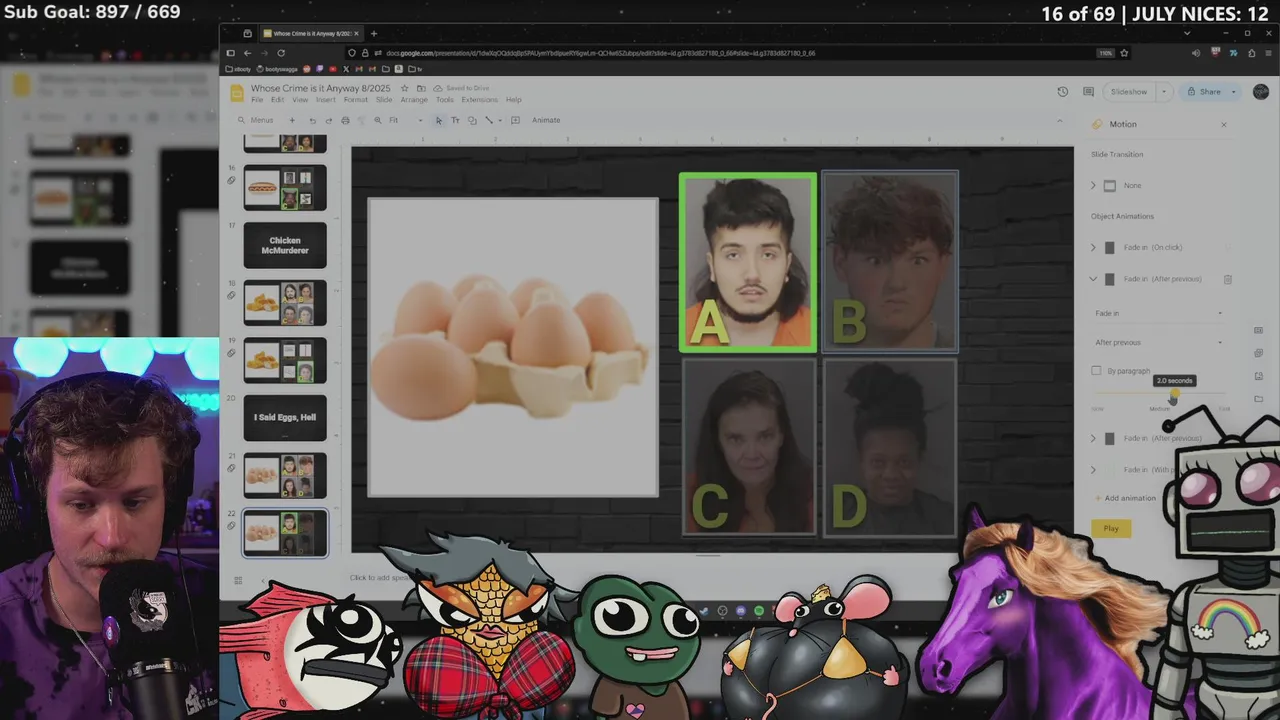Open the Insert menu
The height and width of the screenshot is (720, 1280).
(x=326, y=100)
